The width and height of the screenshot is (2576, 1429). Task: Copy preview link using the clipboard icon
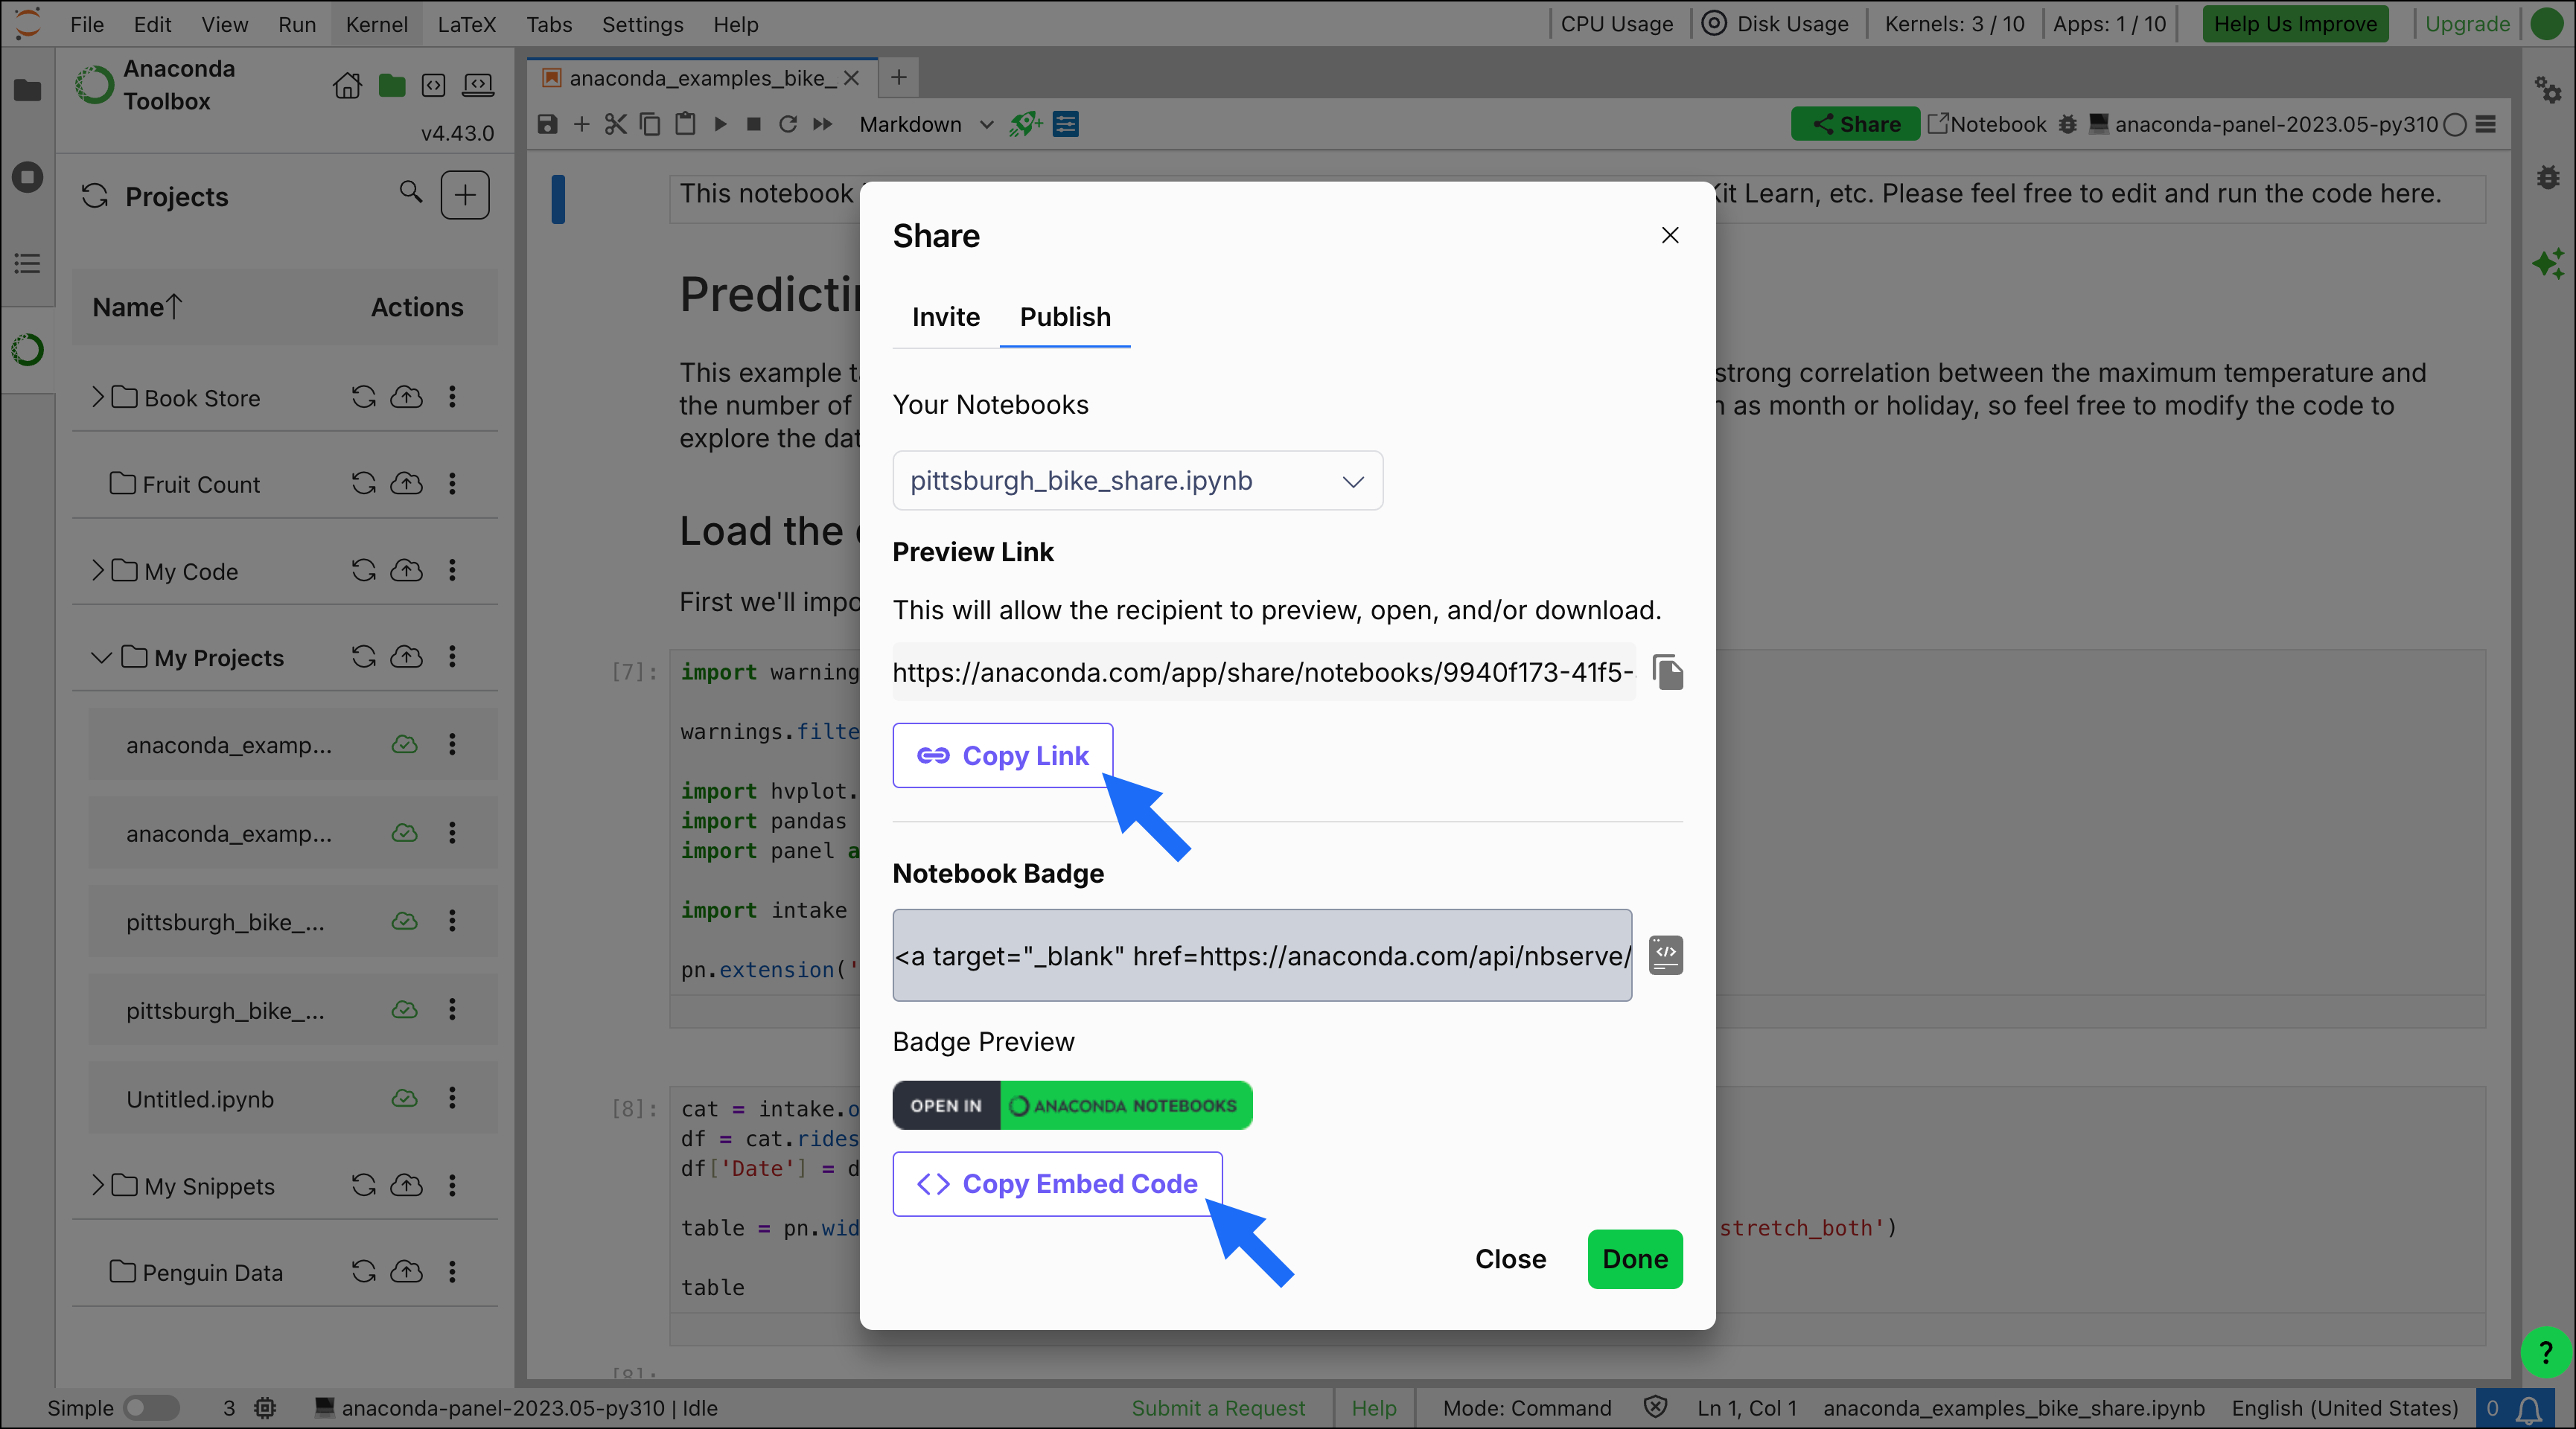pyautogui.click(x=1667, y=672)
